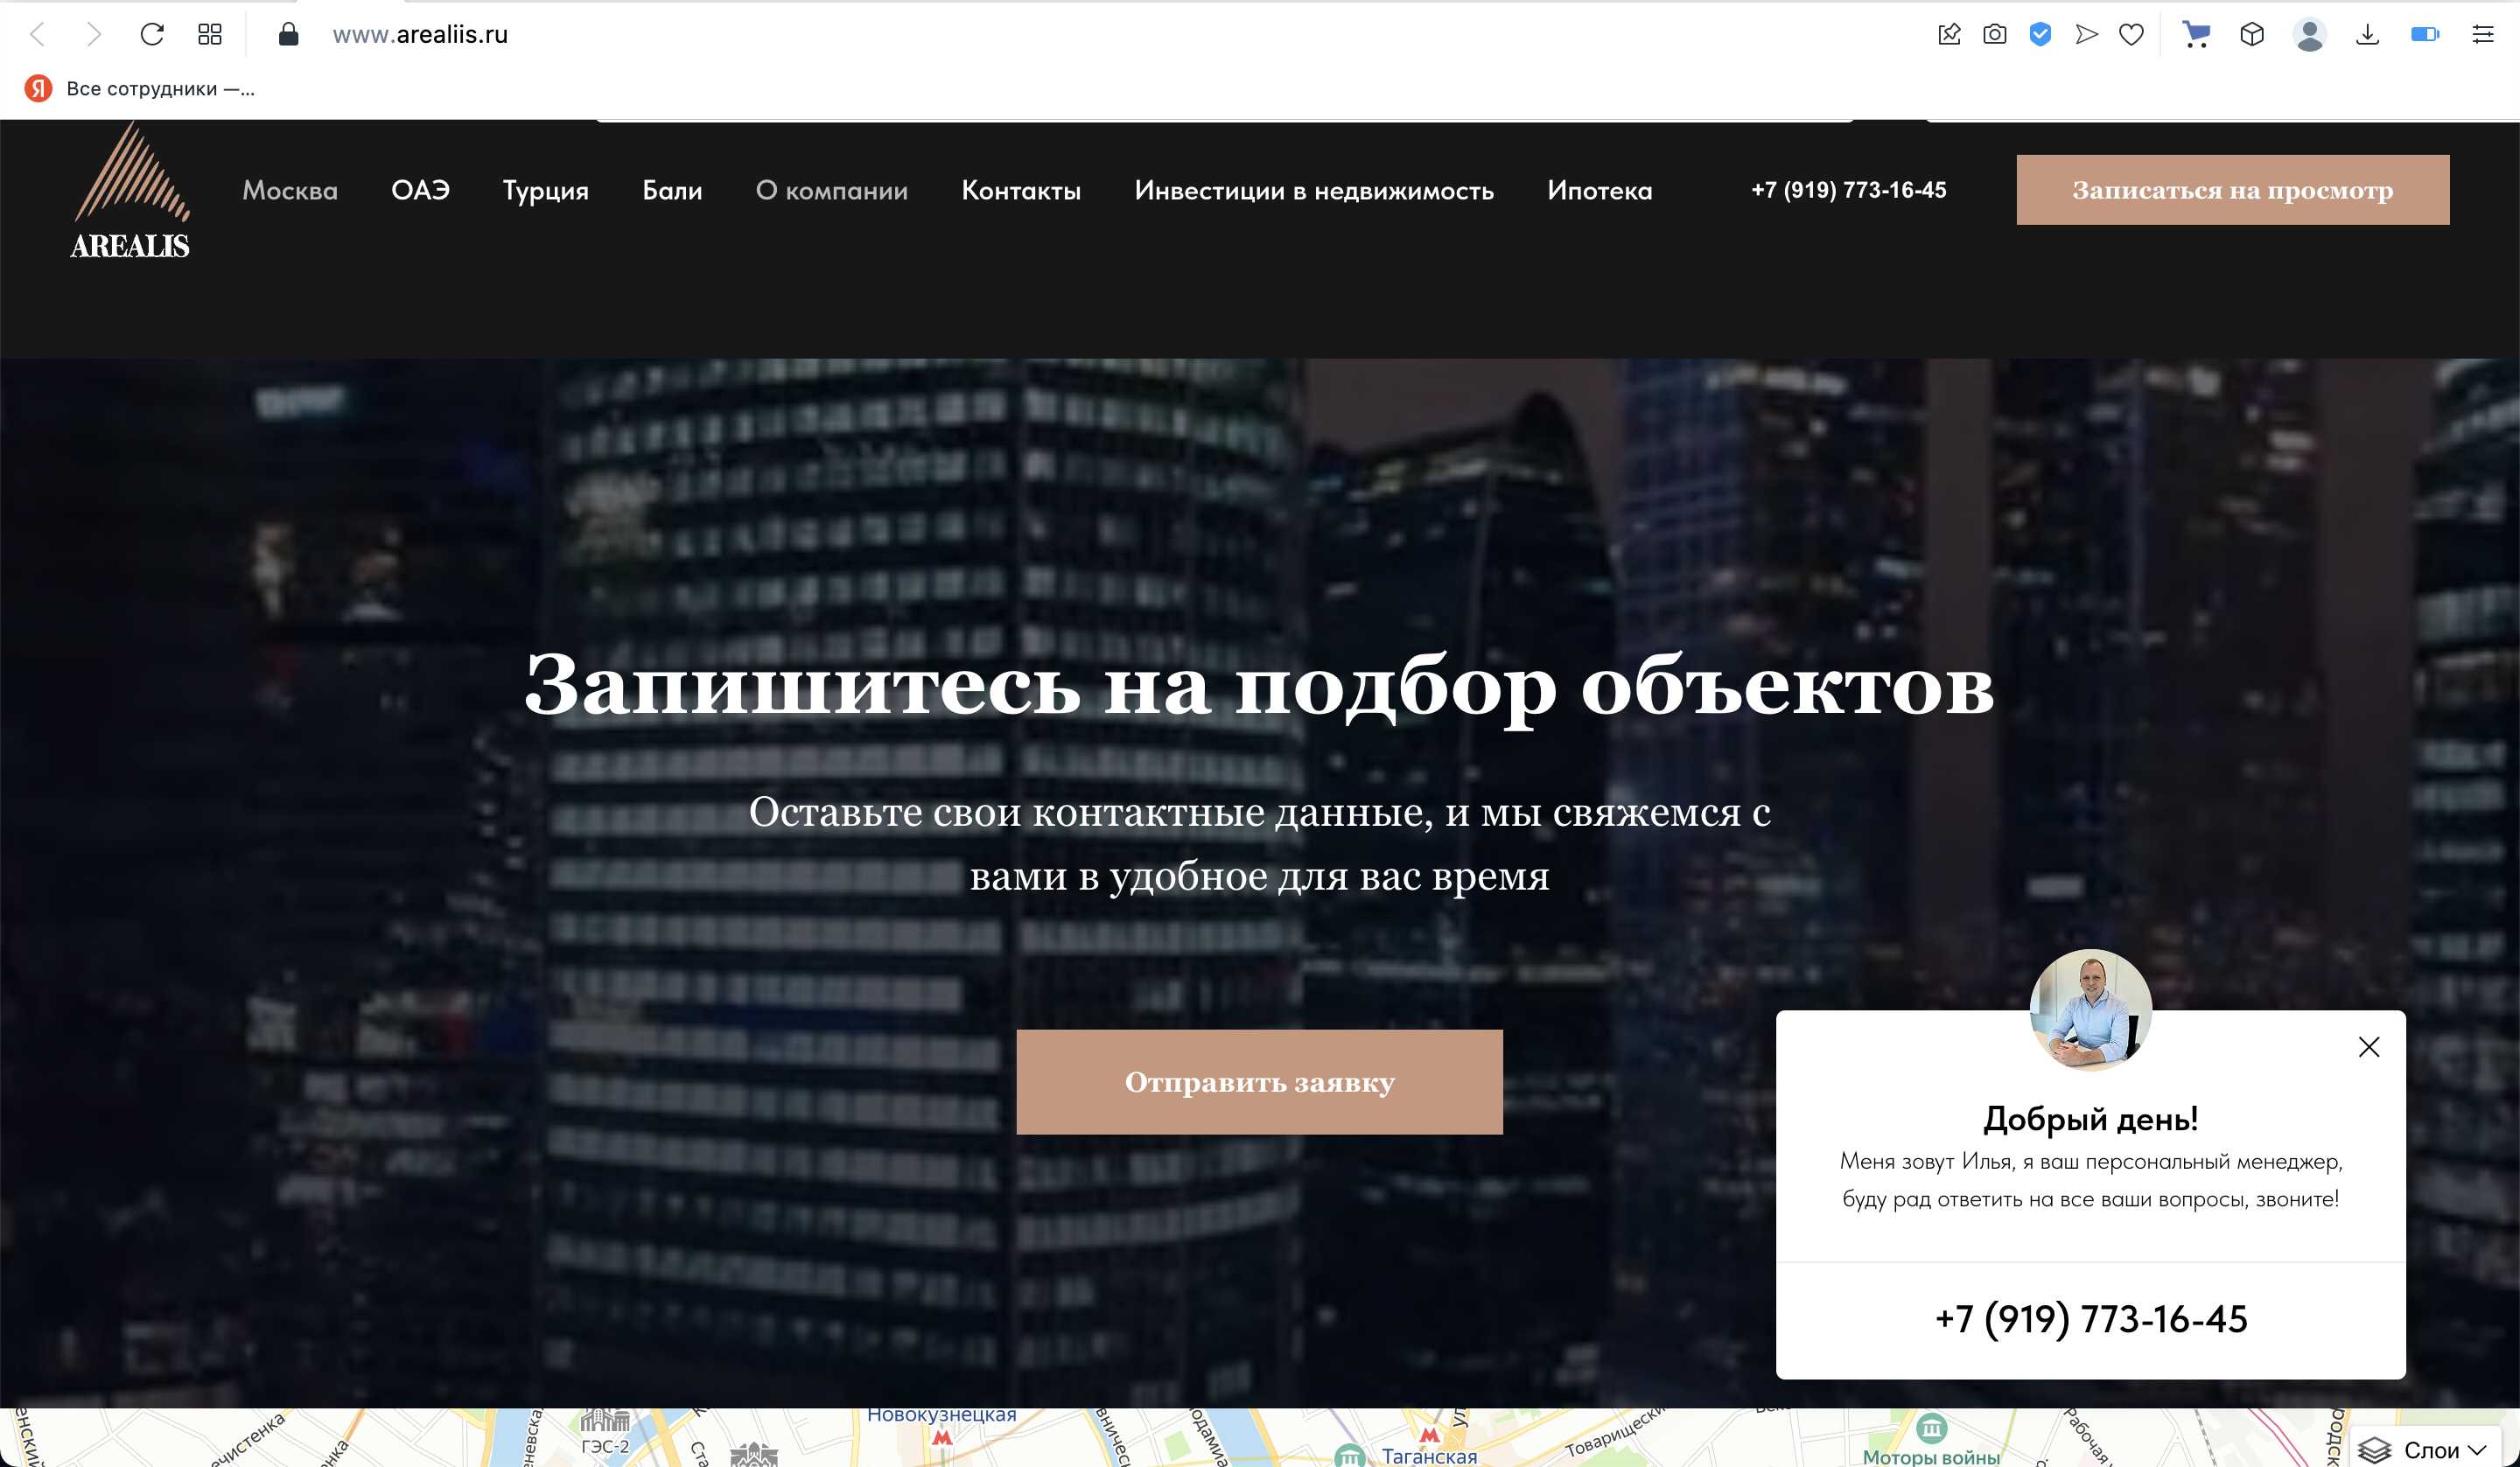Viewport: 2520px width, 1467px height.
Task: Go forward using browser forward arrow
Action: 94,35
